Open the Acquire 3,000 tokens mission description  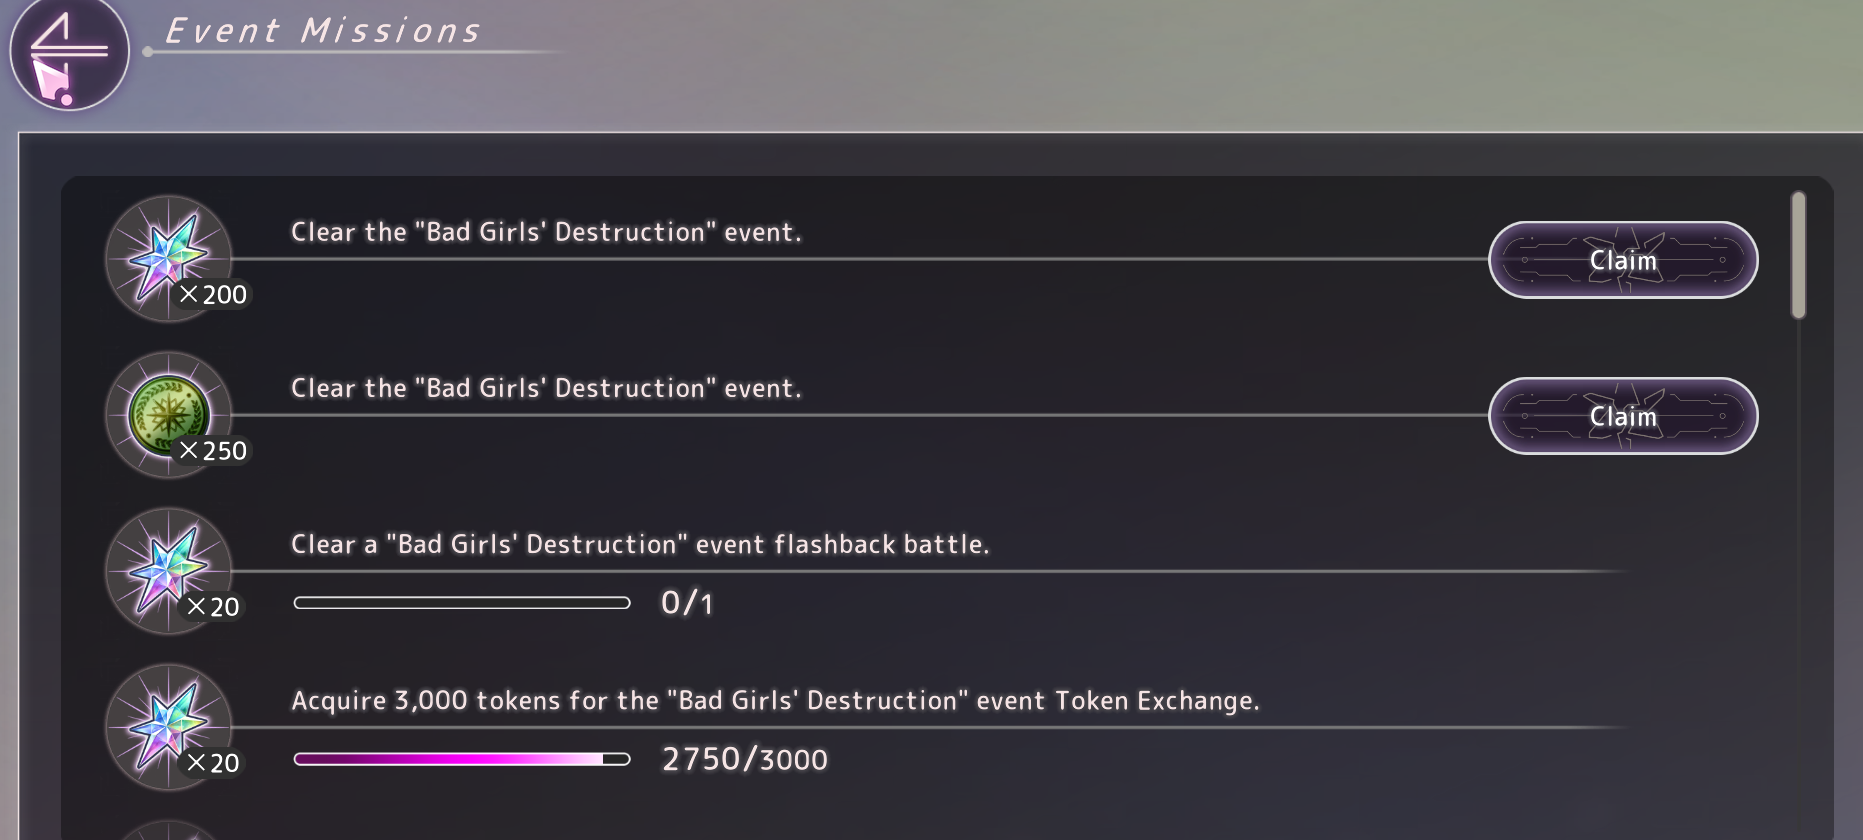(x=775, y=700)
